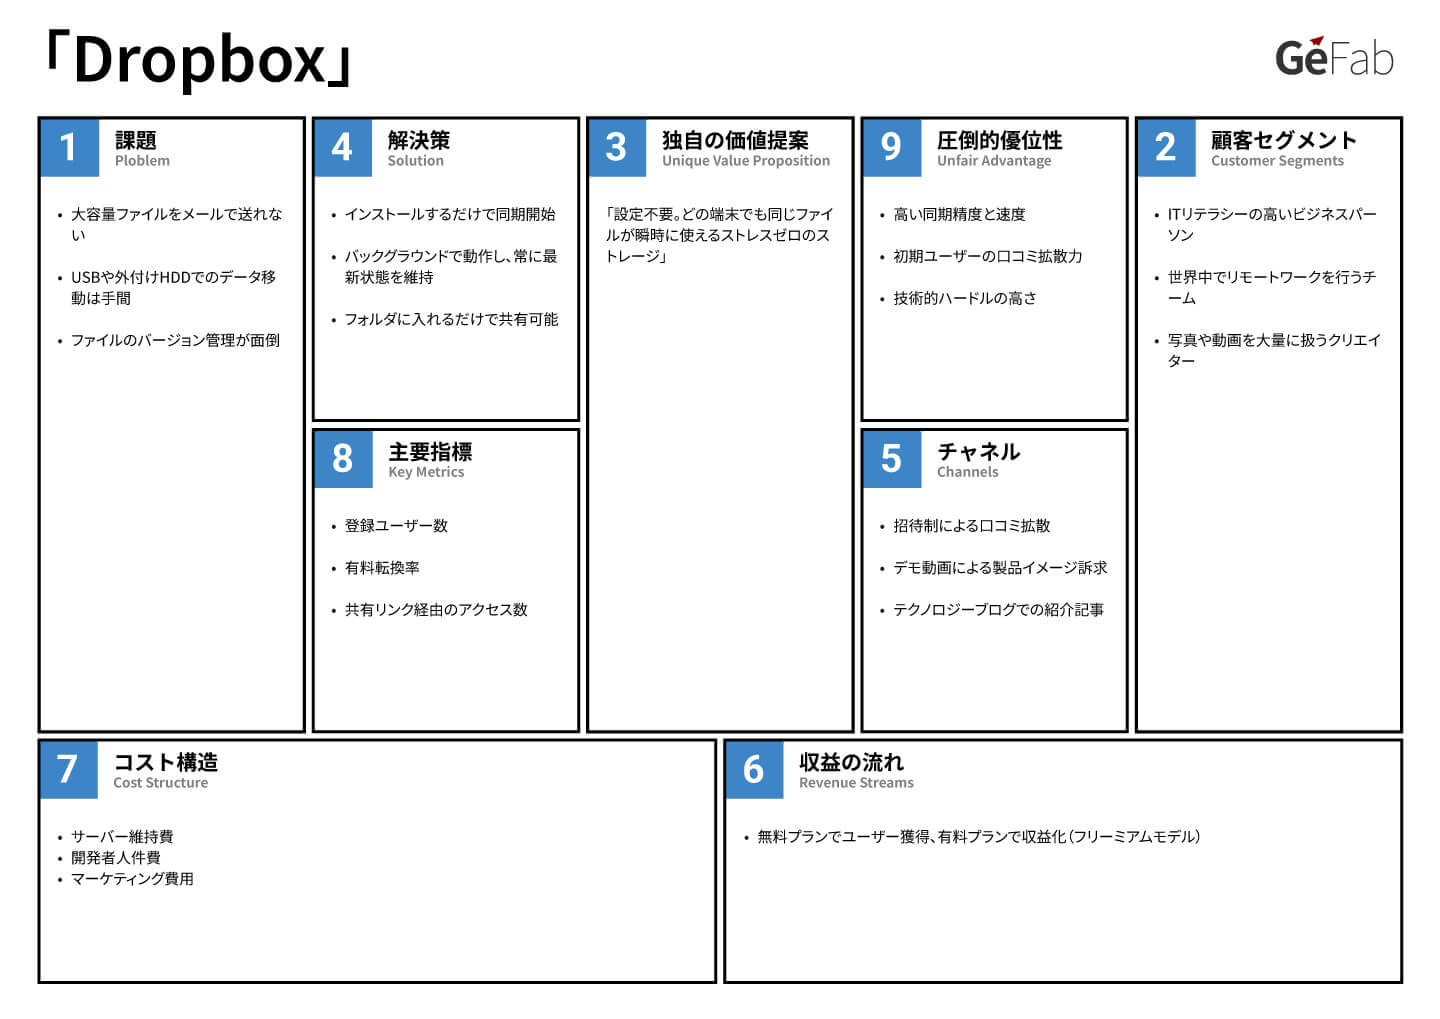Click the 高い同期精度と速度 advantage bullet
The image size is (1440, 1019).
click(962, 214)
